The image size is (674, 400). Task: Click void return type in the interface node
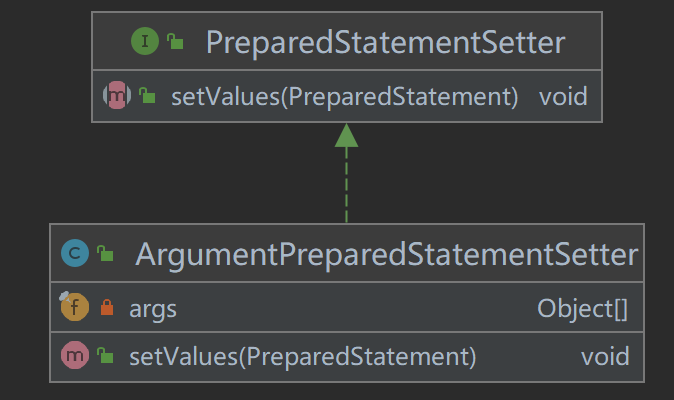point(563,97)
